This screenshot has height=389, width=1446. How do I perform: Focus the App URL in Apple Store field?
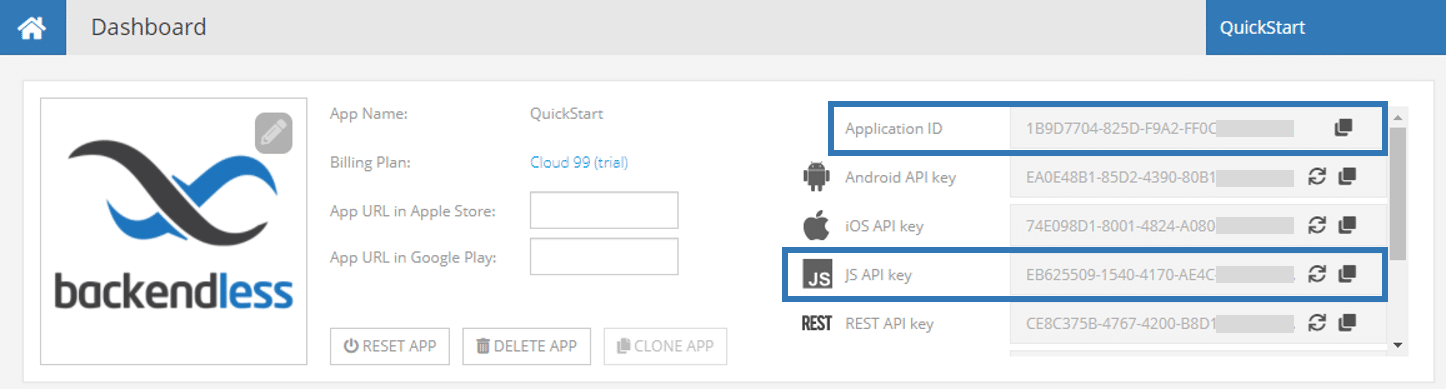(604, 210)
